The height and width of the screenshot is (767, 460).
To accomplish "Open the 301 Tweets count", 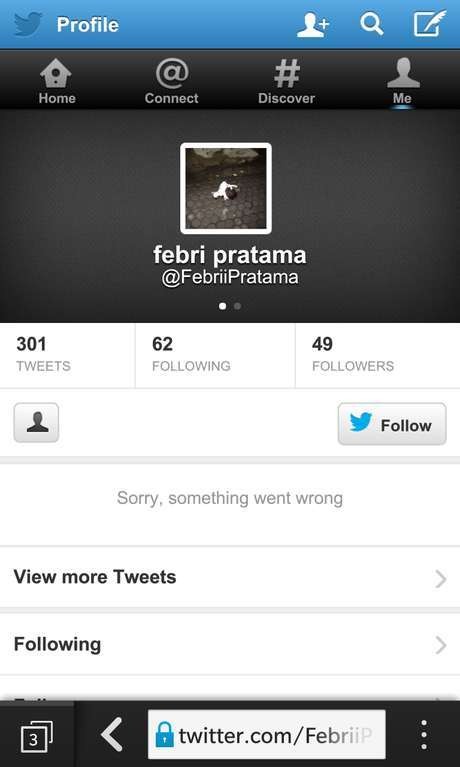I will [x=68, y=355].
